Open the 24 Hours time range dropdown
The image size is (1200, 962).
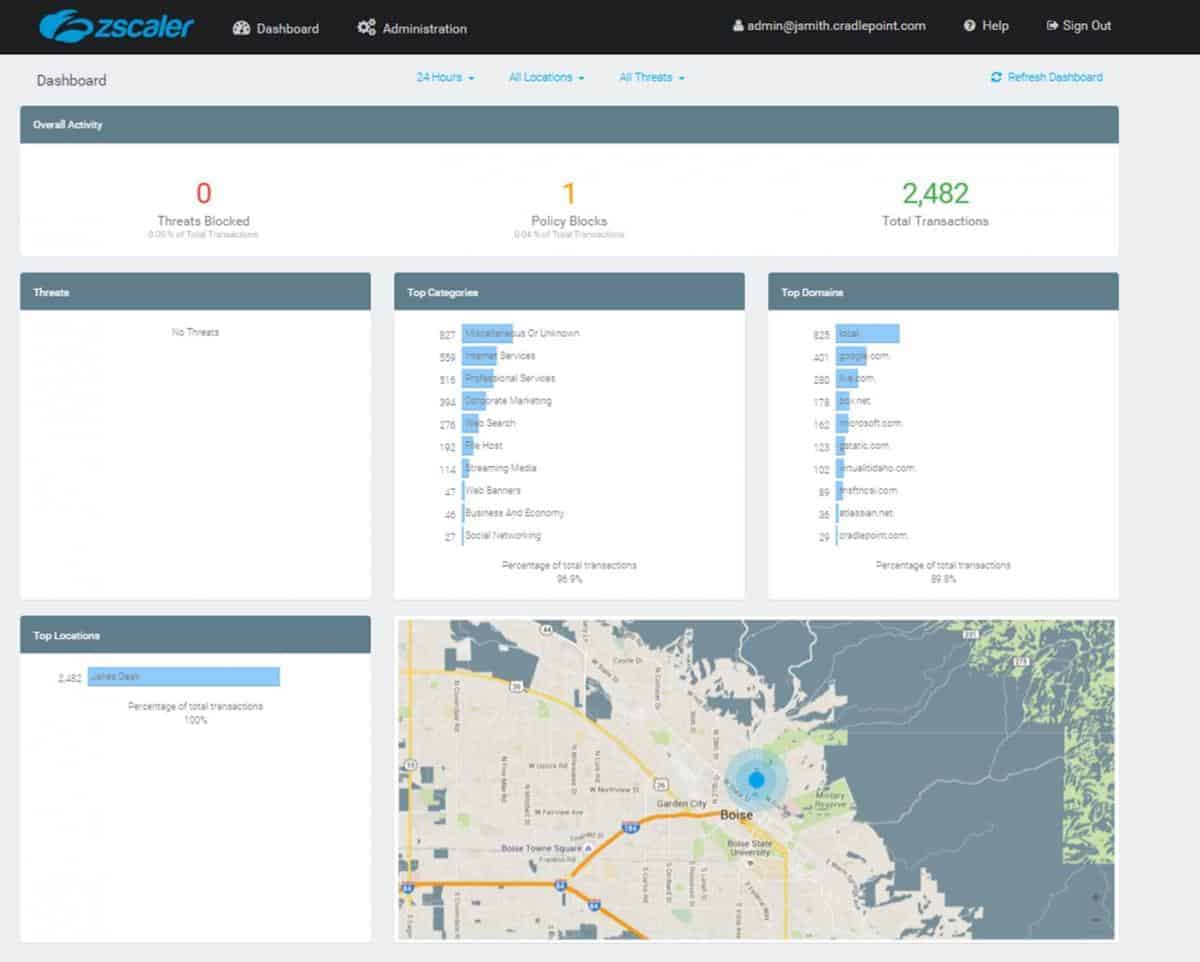(445, 77)
